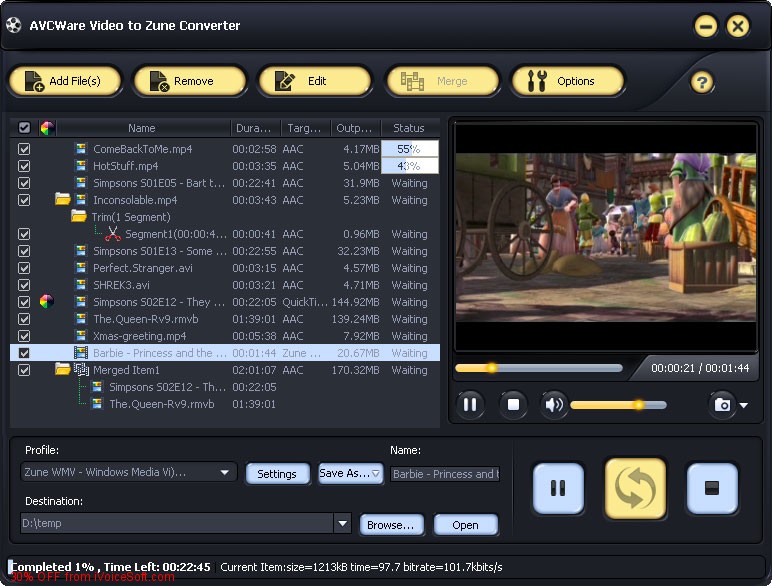Click the file icon of SHREK3.avi
Viewport: 772px width, 586px height.
point(81,285)
